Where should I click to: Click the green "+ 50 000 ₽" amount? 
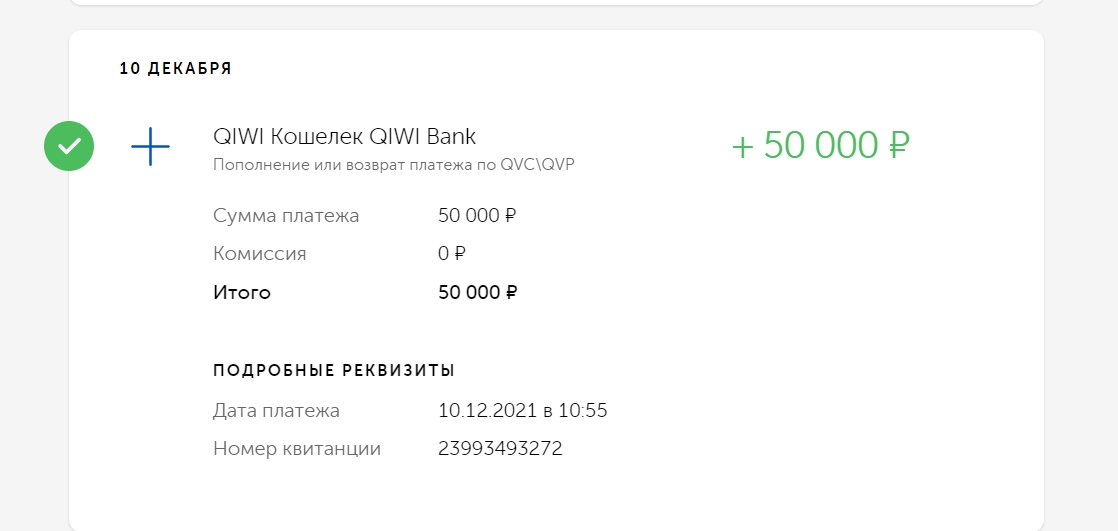pyautogui.click(x=820, y=146)
